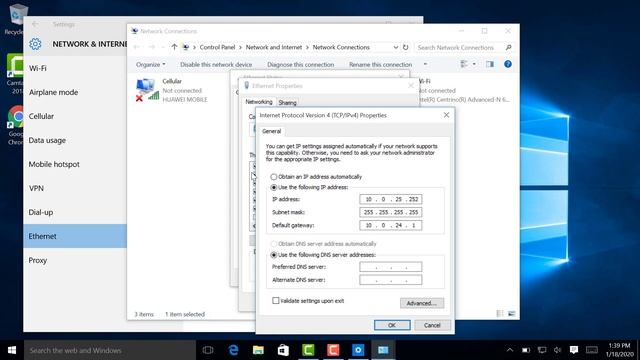The image size is (640, 360).
Task: Click the search magnifier icon
Action: click(508, 47)
